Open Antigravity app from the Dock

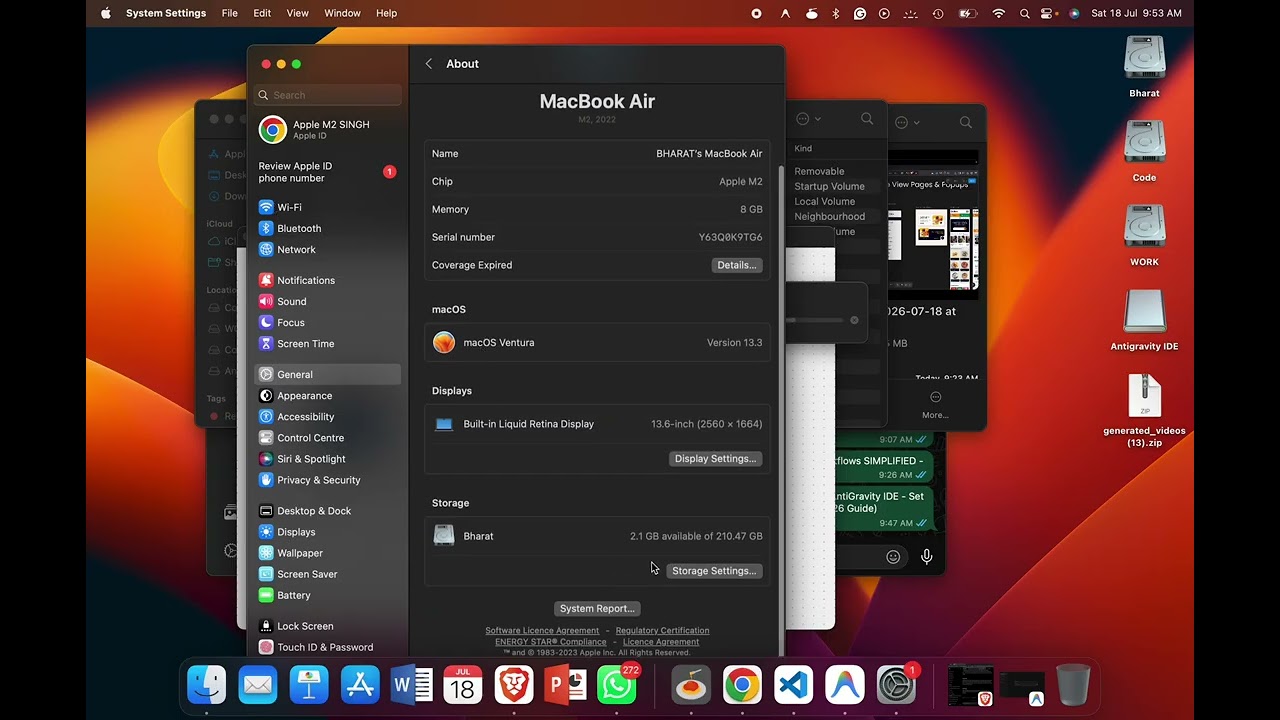click(x=844, y=685)
